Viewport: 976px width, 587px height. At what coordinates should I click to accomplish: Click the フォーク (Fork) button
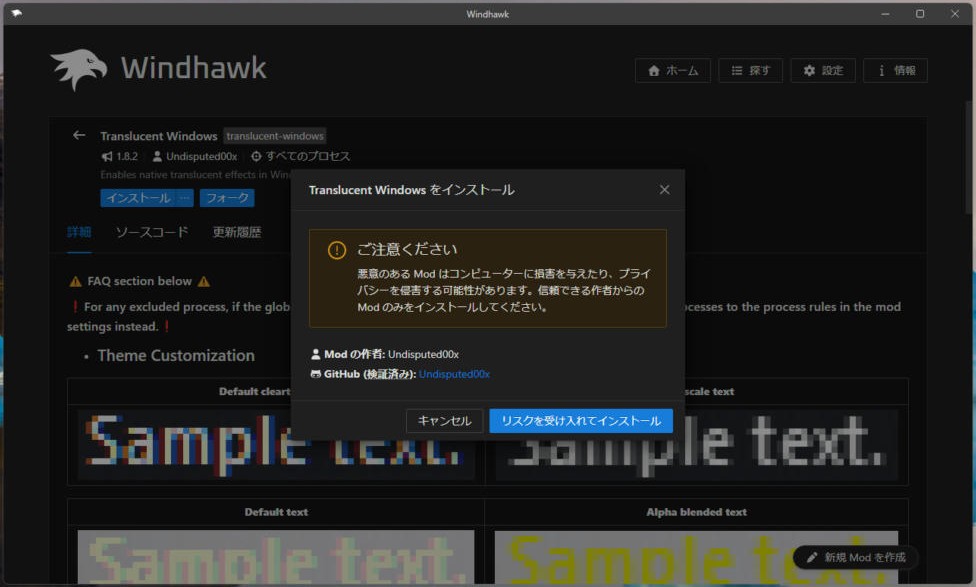[227, 198]
